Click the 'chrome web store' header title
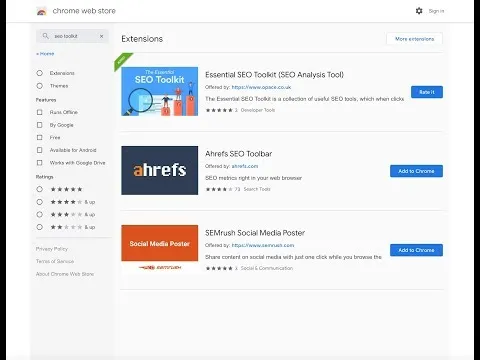Viewport: 480px width, 360px height. [x=84, y=11]
